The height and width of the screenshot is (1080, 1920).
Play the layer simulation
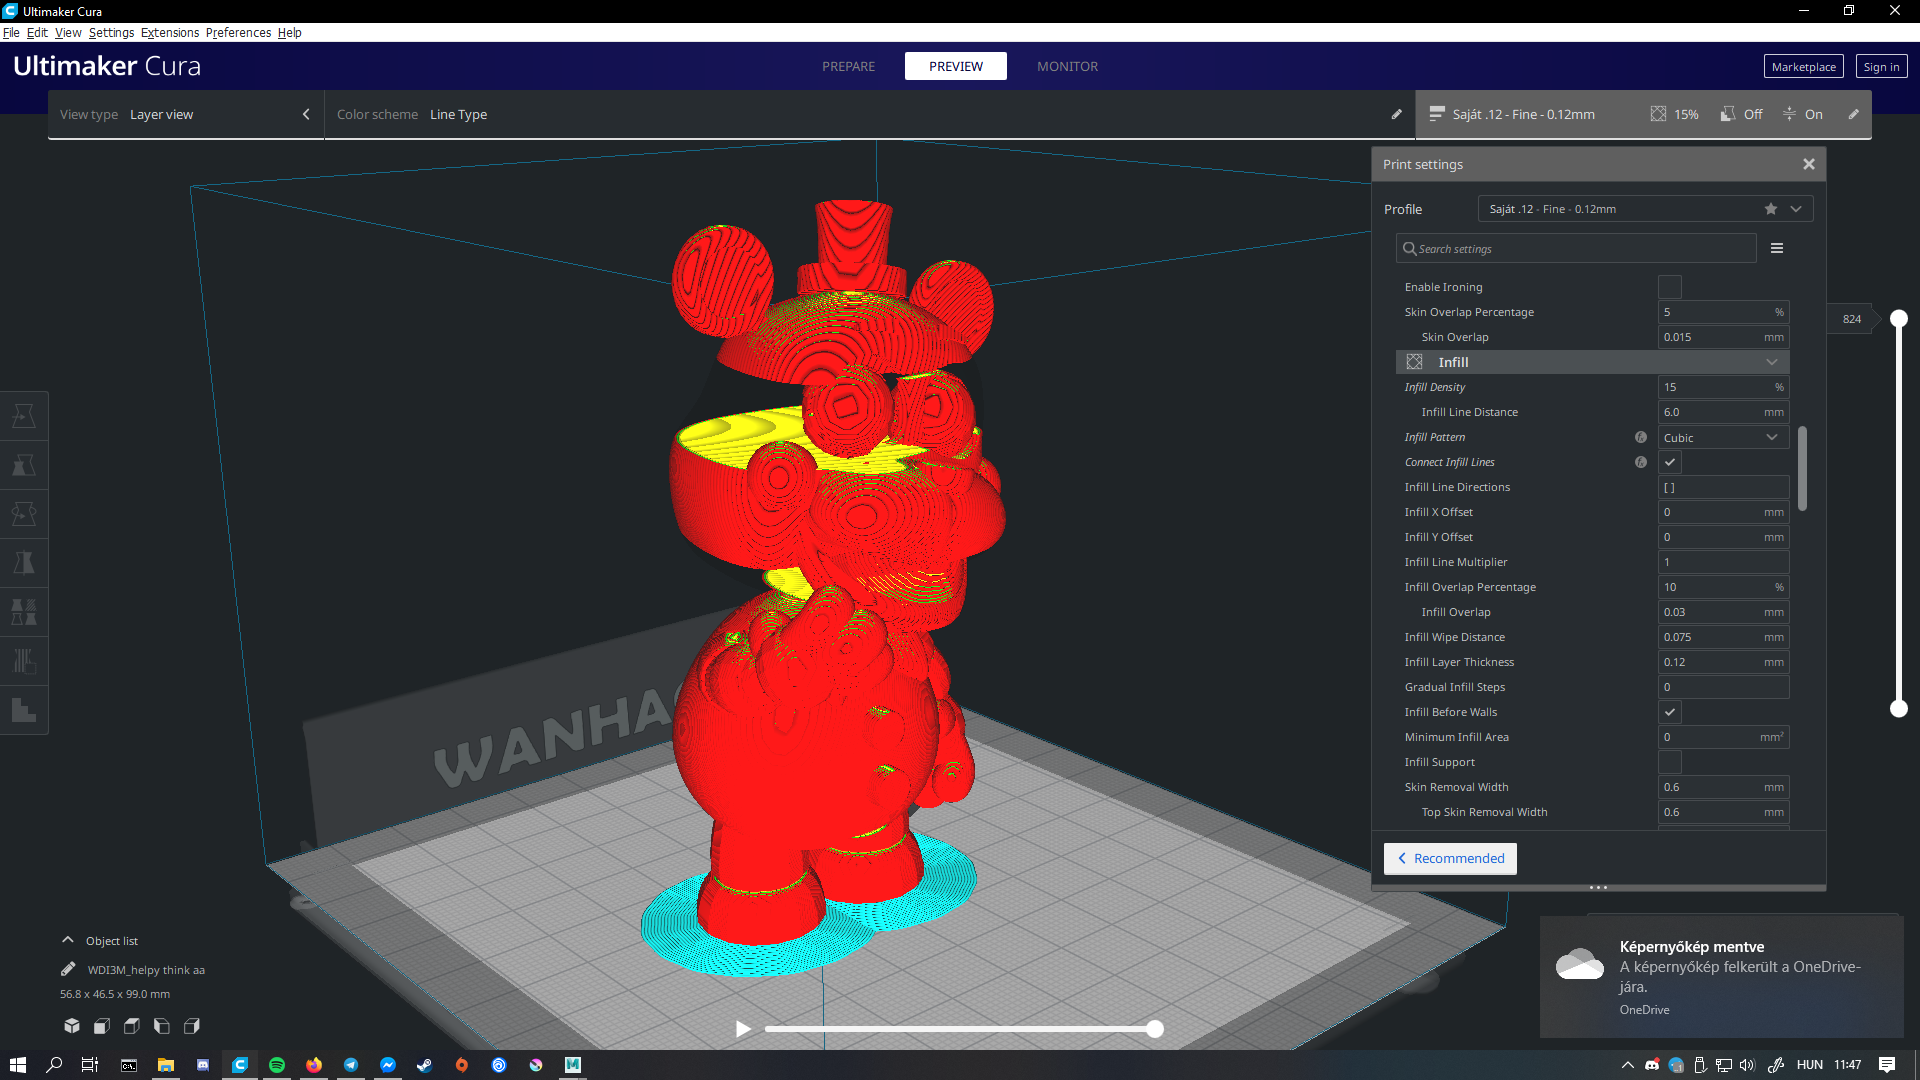743,1029
